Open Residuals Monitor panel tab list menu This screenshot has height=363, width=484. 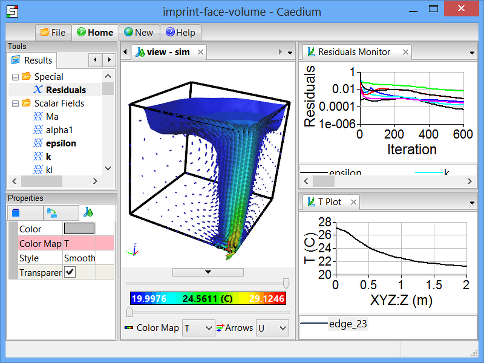tap(472, 53)
